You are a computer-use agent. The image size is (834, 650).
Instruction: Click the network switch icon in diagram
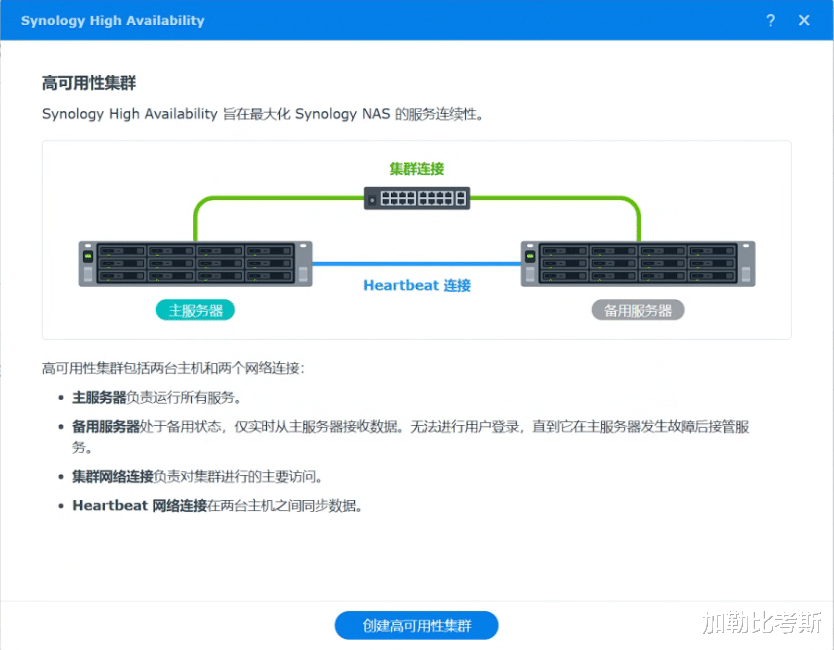tap(416, 198)
